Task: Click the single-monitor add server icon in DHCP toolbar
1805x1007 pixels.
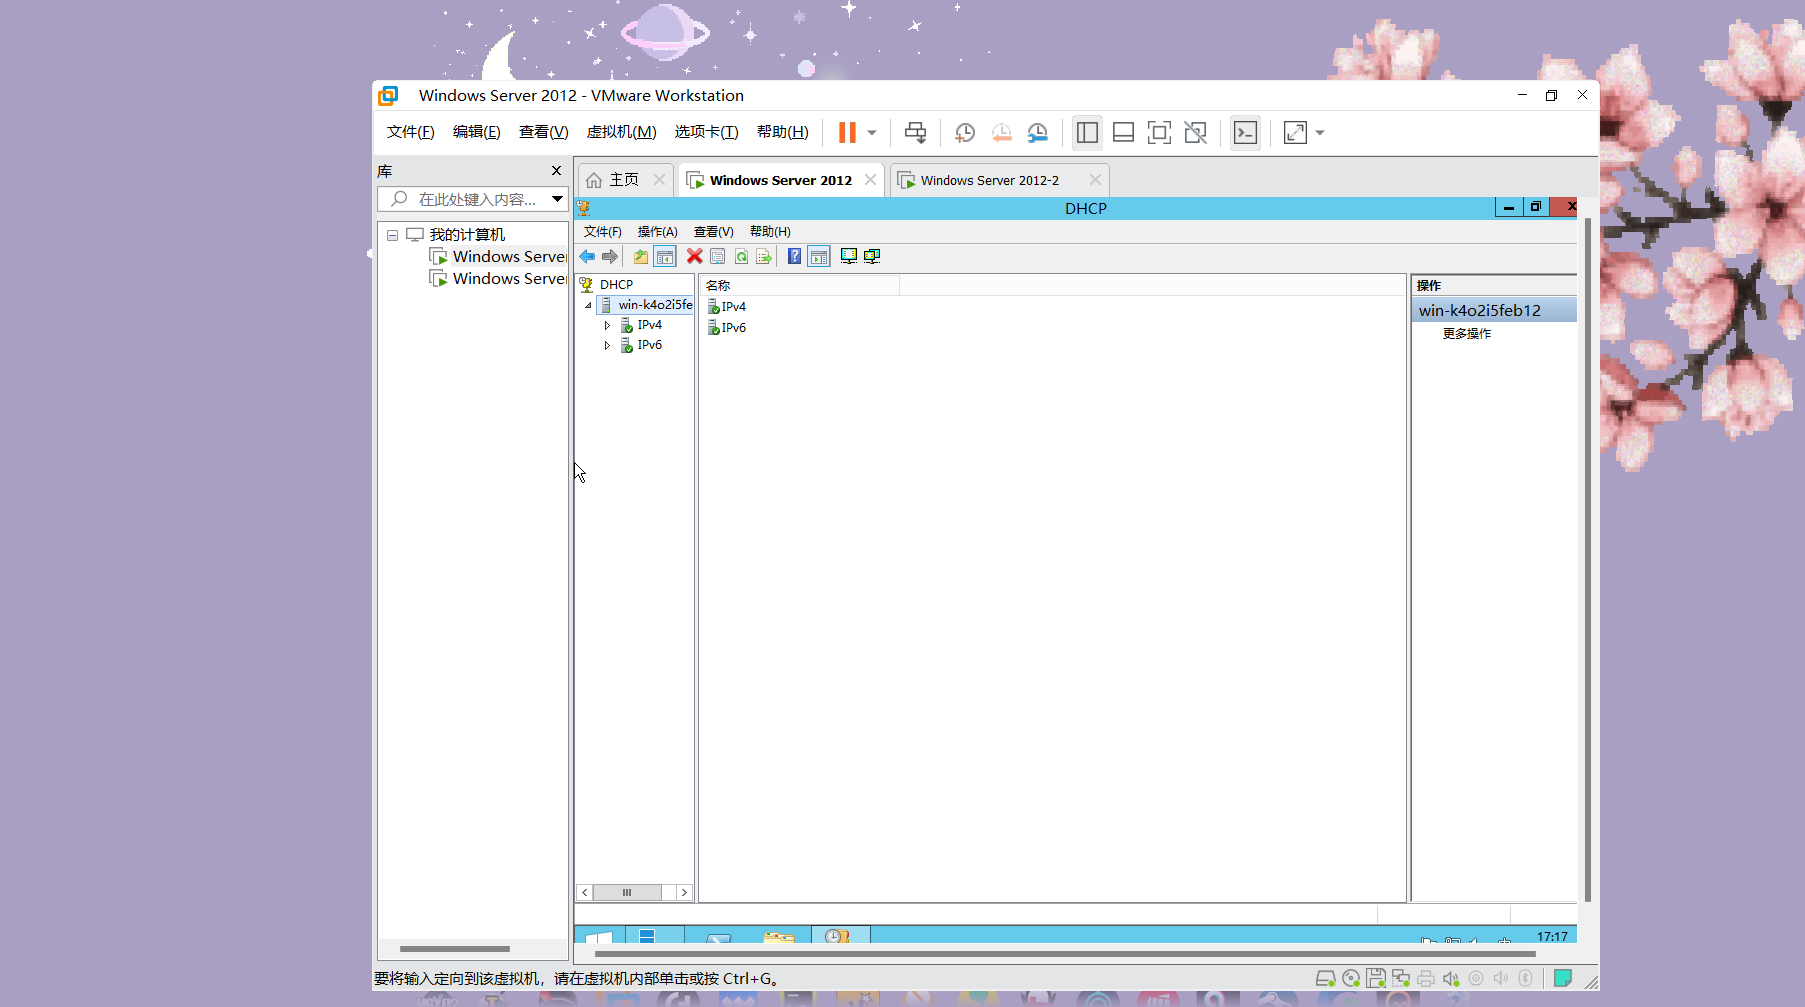Action: (848, 257)
